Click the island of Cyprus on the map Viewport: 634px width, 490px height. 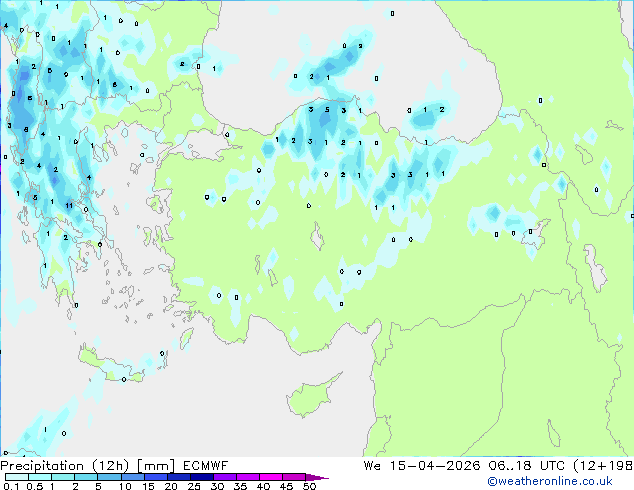(x=311, y=396)
